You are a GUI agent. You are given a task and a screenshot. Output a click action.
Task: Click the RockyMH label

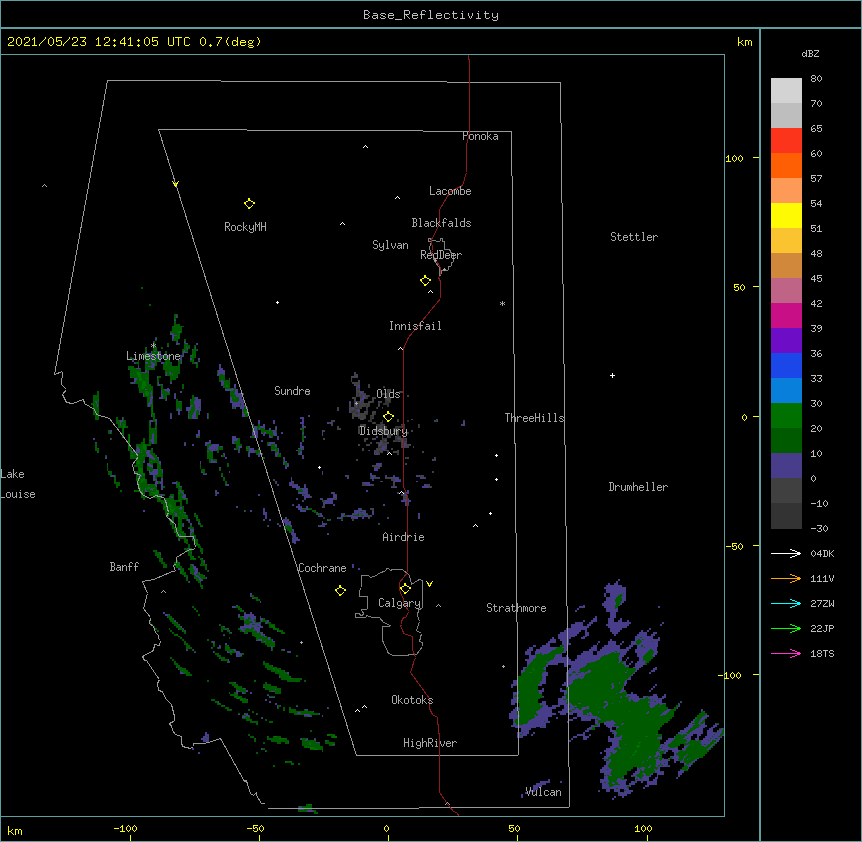point(245,227)
